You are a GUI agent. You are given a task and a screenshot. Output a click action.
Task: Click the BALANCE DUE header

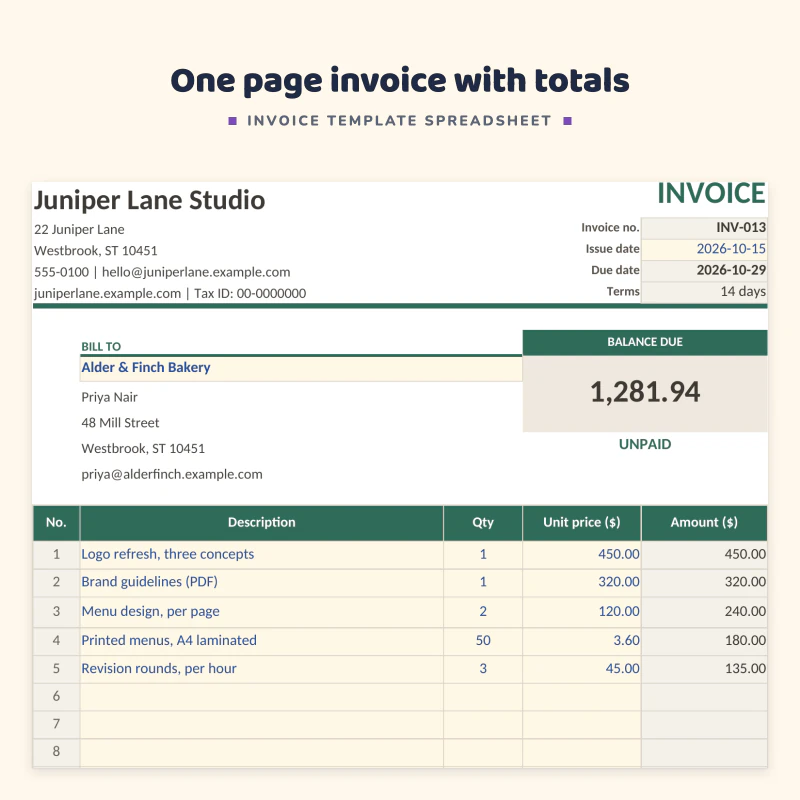[645, 342]
